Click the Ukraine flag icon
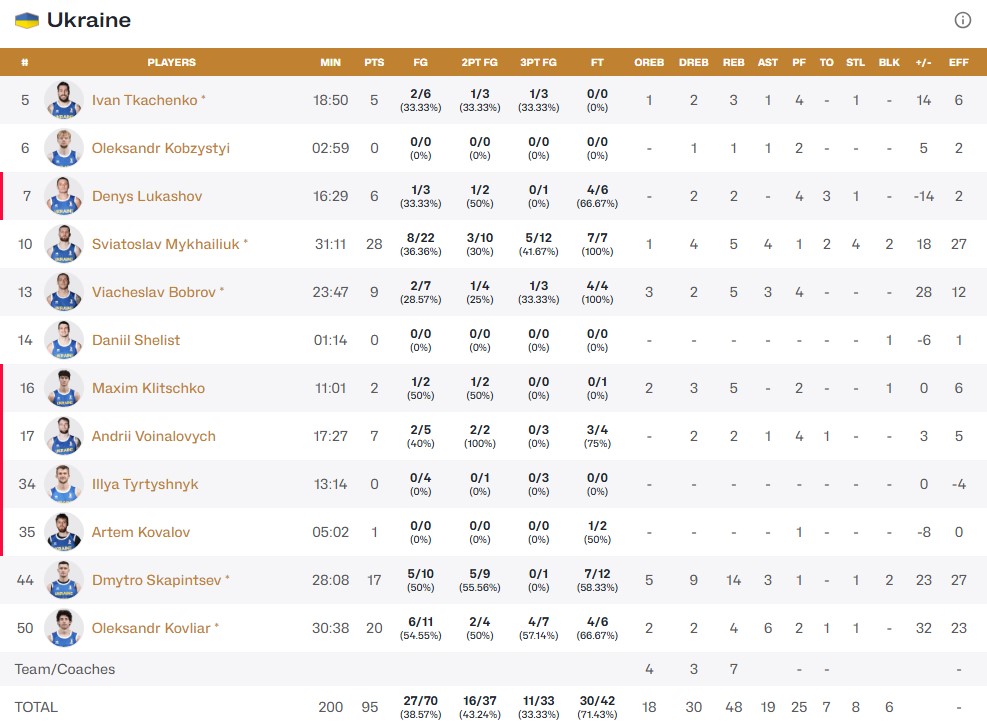Screen dimensions: 987x727 point(27,20)
